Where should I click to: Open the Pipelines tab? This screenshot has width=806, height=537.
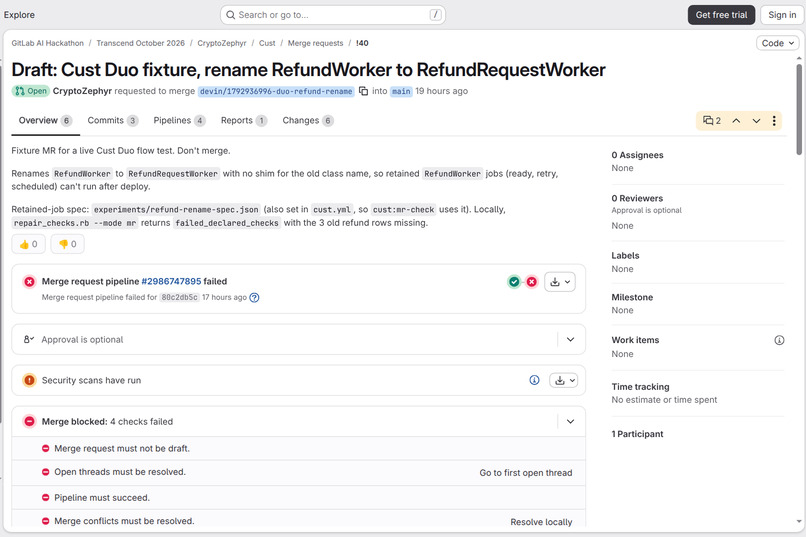[x=179, y=121]
